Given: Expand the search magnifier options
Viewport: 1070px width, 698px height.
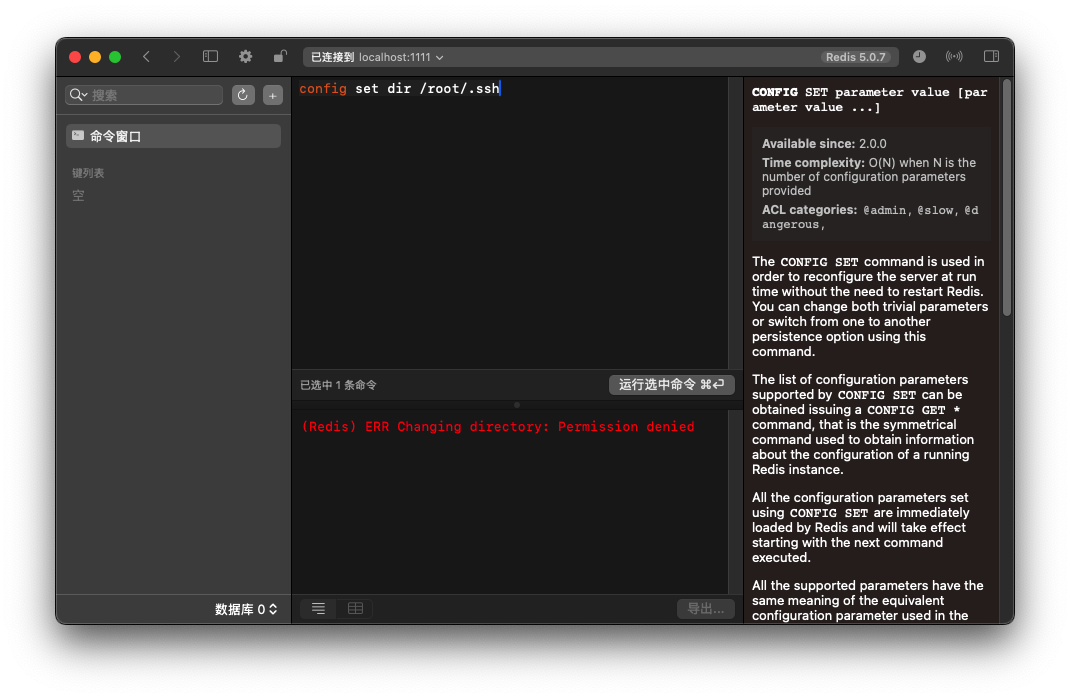Looking at the screenshot, I should pos(78,95).
